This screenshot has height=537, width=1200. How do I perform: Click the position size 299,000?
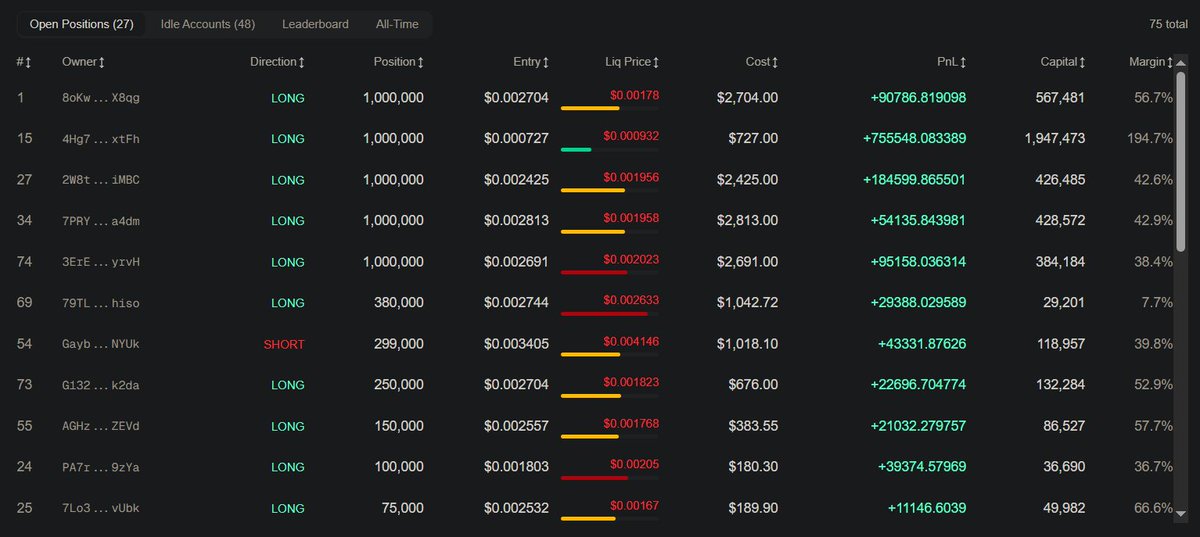[399, 344]
